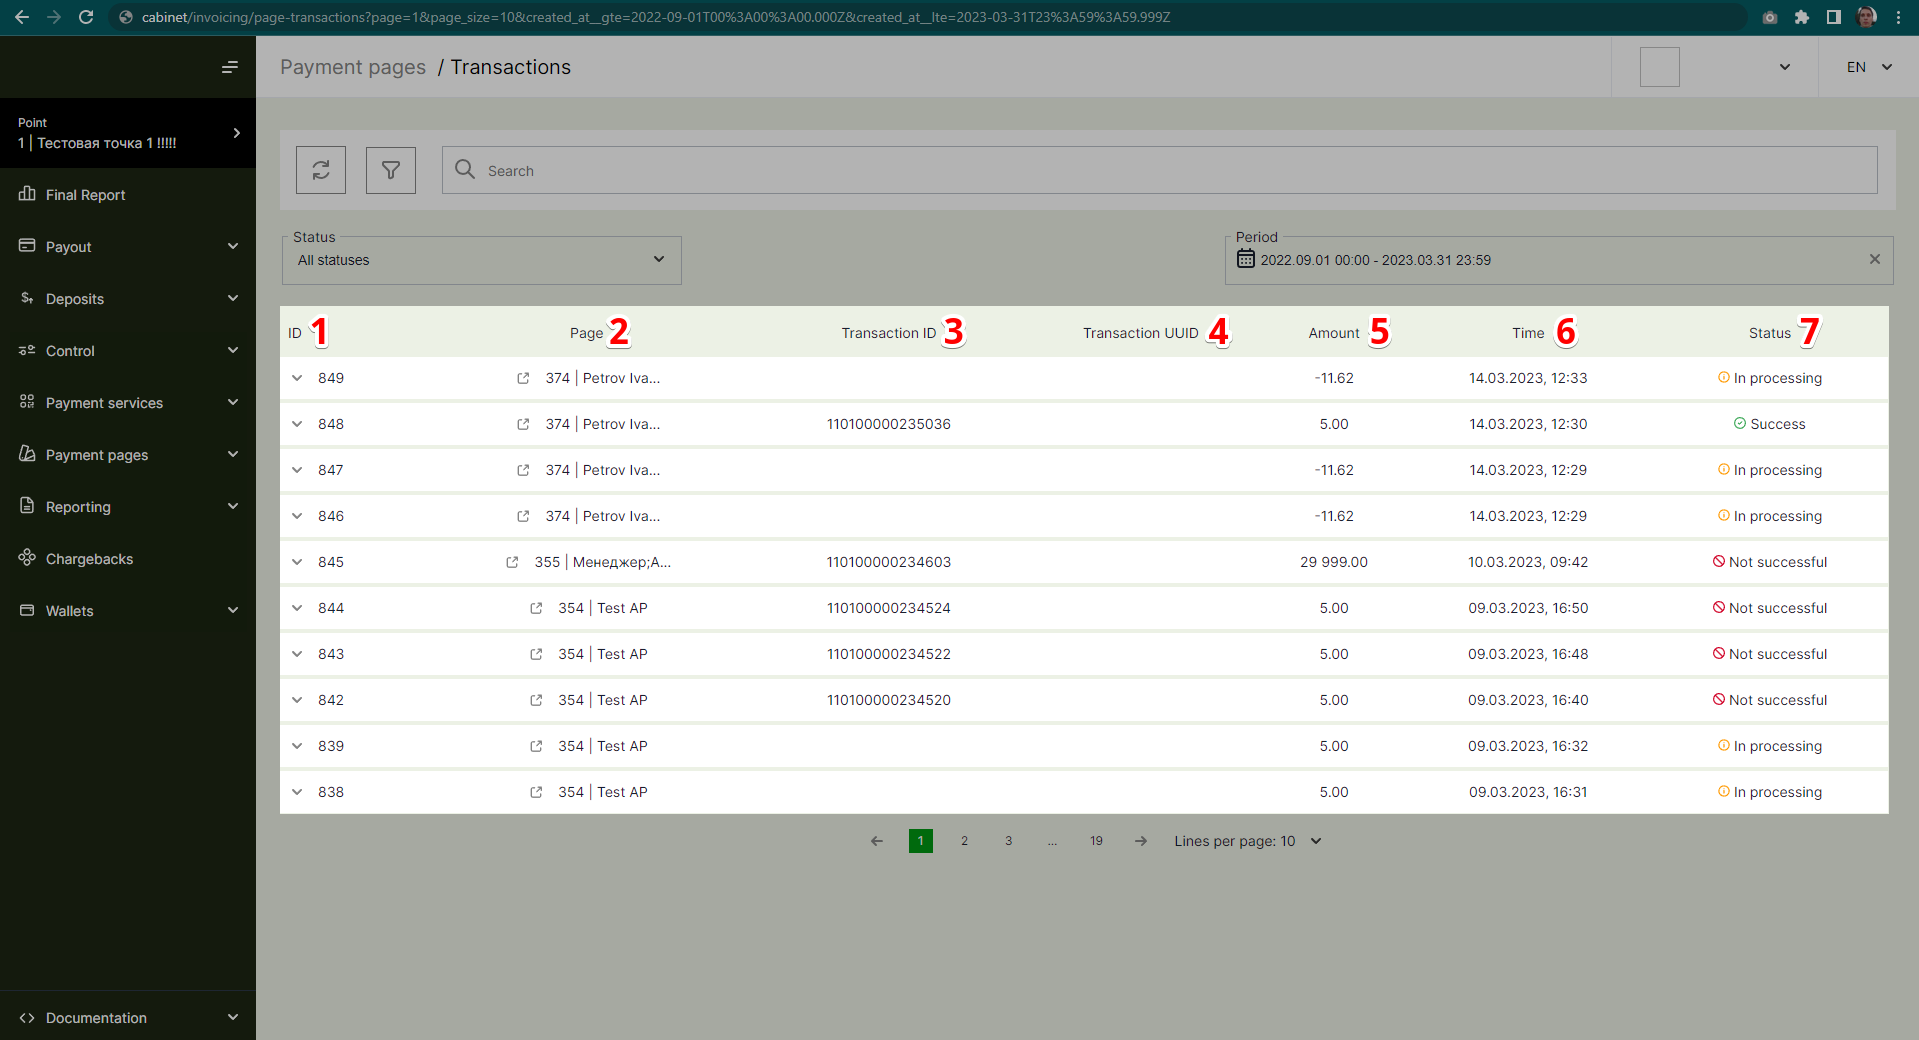Click the Time column header

click(1528, 333)
